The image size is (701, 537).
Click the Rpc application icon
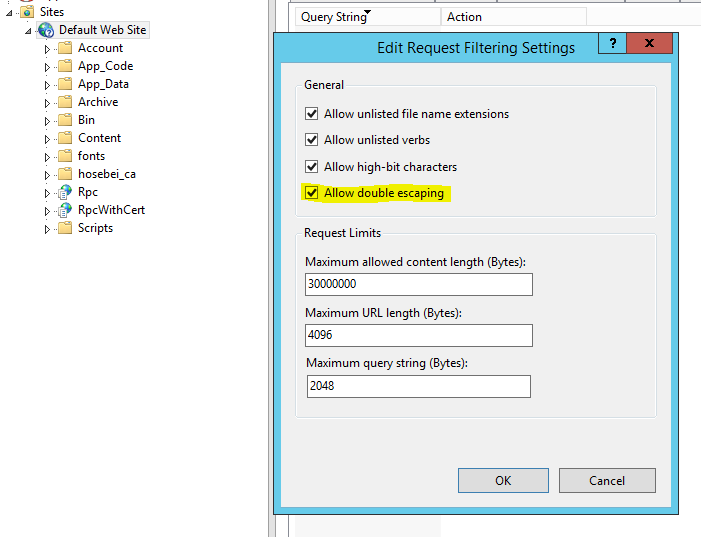tap(65, 192)
